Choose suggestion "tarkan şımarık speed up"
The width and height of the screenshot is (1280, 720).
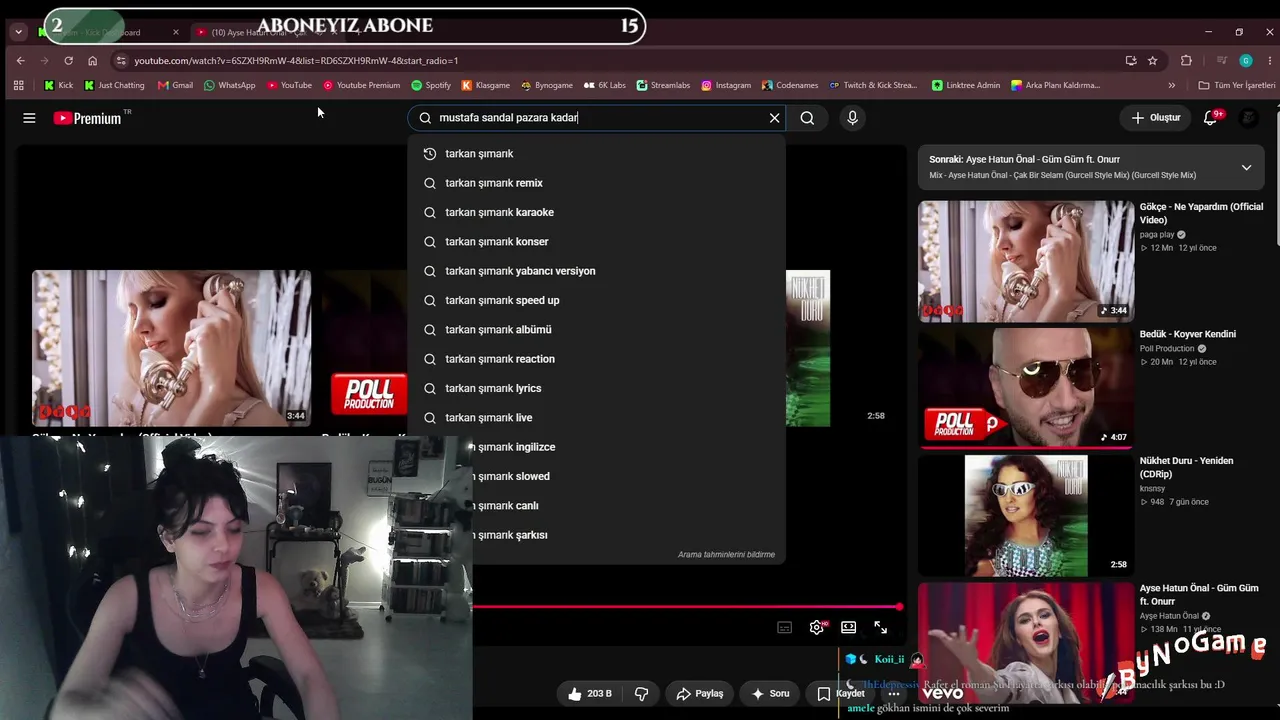(596, 300)
